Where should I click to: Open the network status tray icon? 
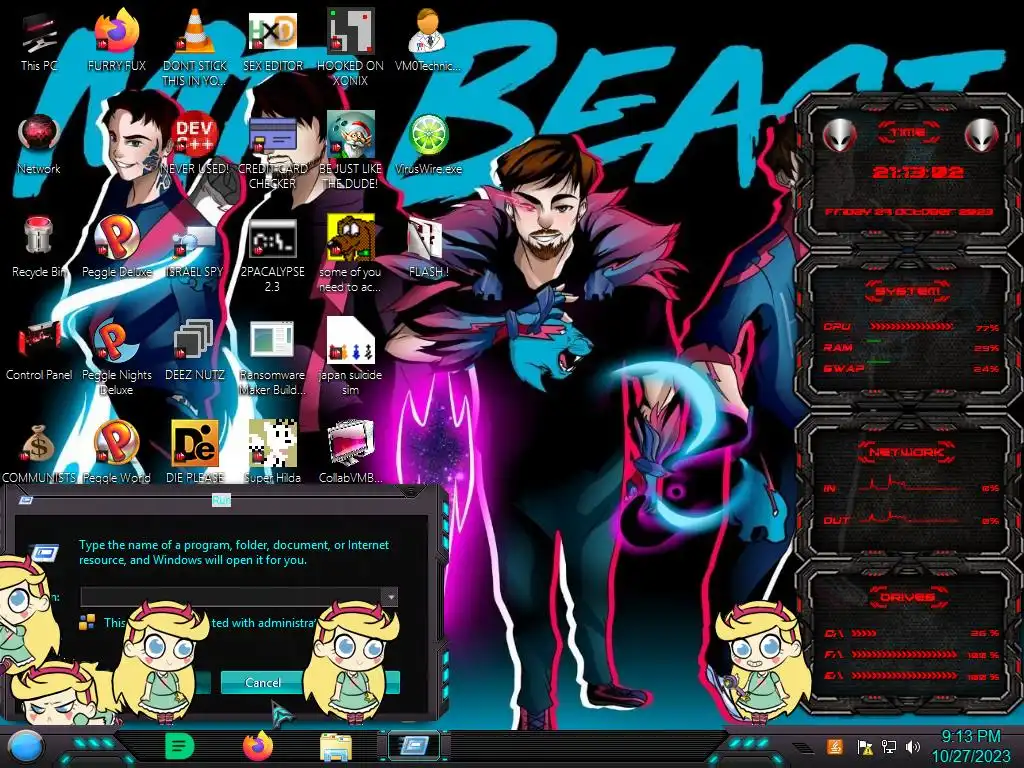(x=889, y=746)
